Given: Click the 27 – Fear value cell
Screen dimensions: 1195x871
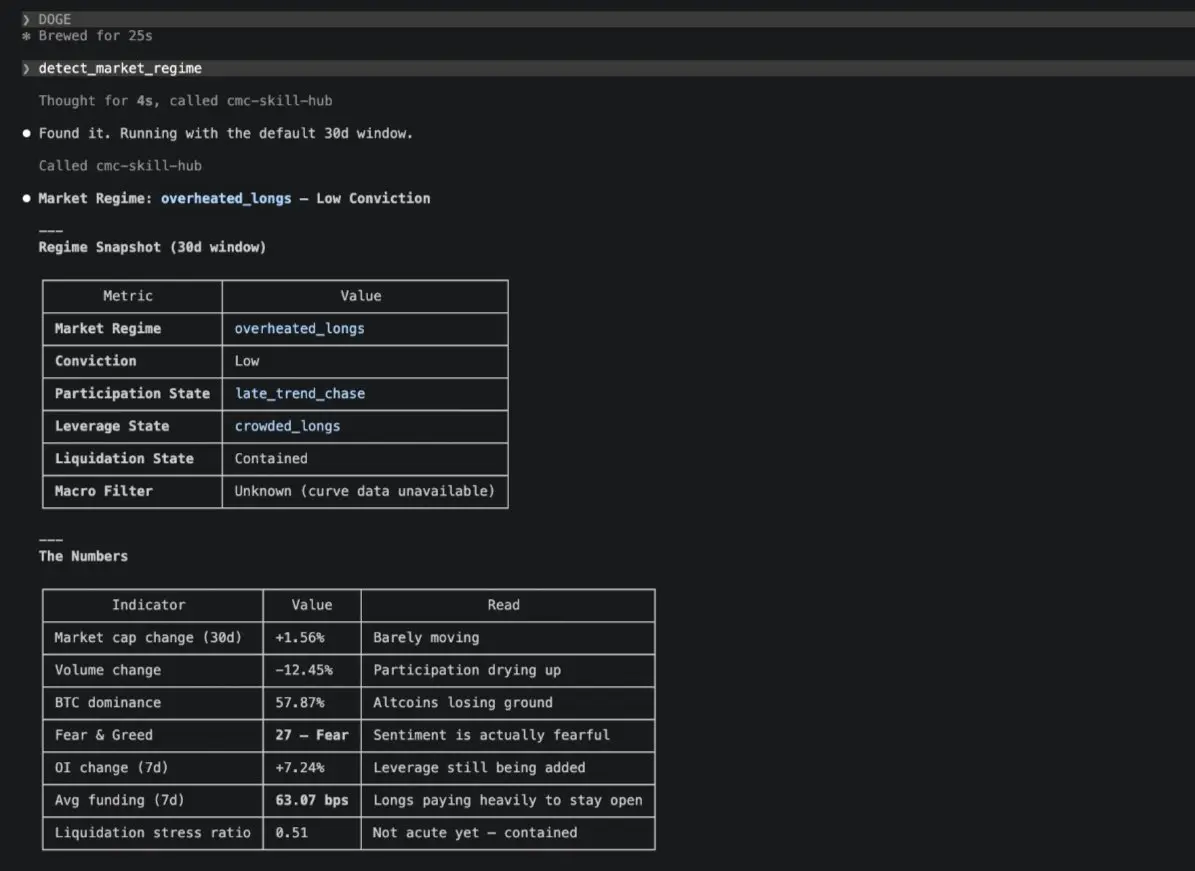Looking at the screenshot, I should click(312, 735).
